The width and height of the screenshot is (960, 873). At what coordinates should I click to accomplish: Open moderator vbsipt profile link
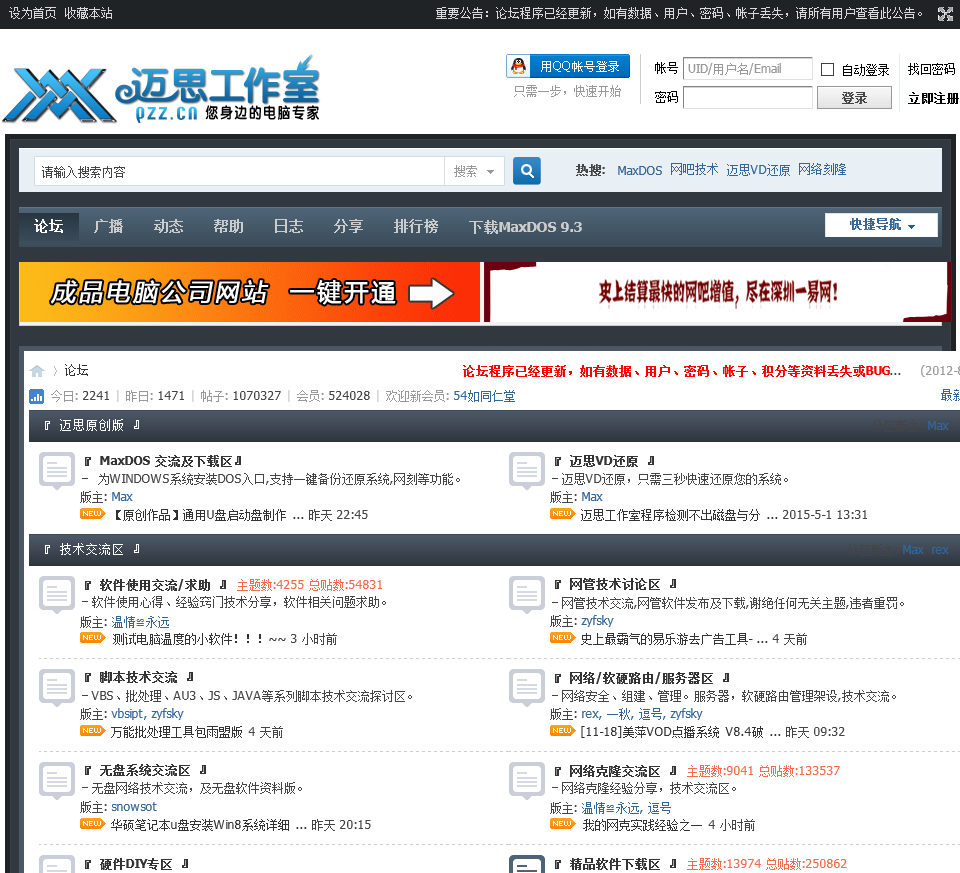pyautogui.click(x=127, y=714)
